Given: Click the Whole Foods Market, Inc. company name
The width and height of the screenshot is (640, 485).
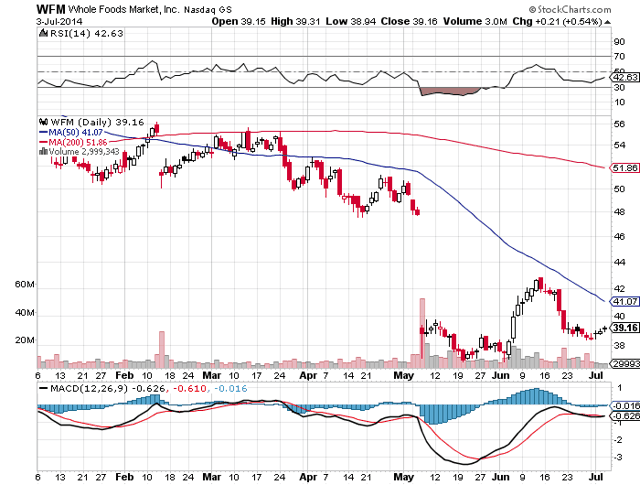Looking at the screenshot, I should 124,9.
